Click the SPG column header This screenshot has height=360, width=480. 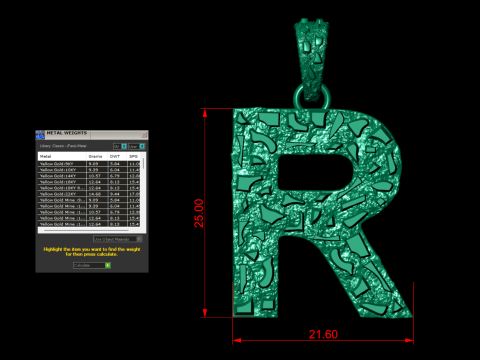pyautogui.click(x=134, y=156)
